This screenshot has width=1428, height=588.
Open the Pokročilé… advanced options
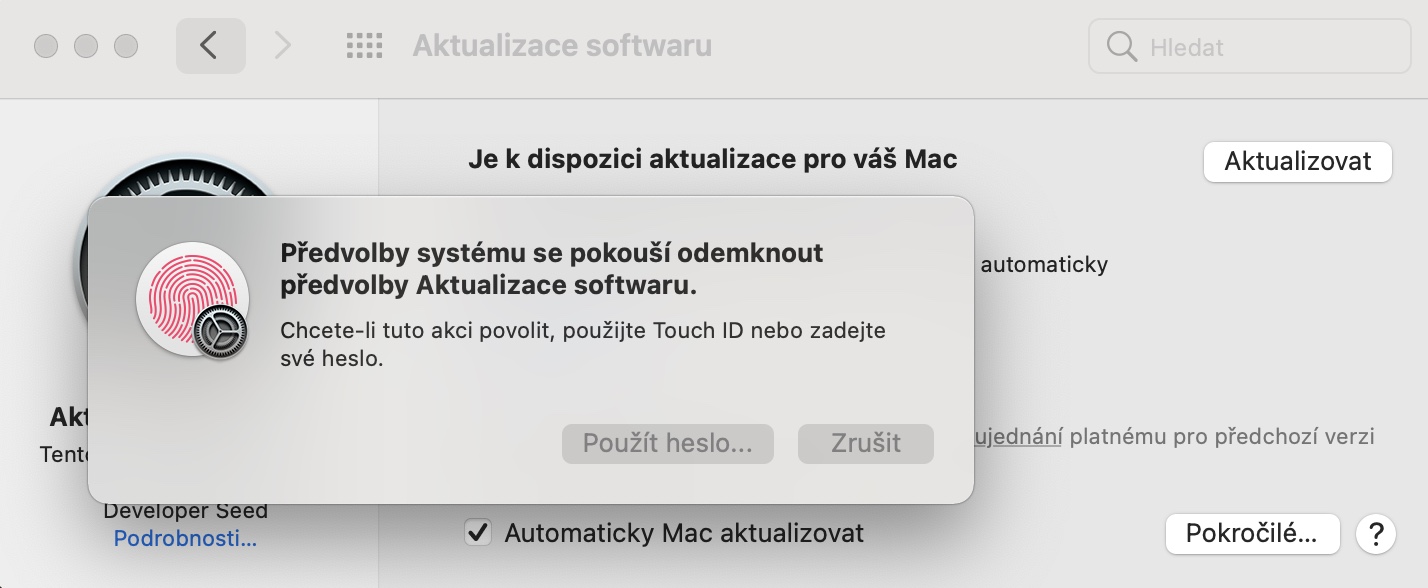(x=1251, y=533)
